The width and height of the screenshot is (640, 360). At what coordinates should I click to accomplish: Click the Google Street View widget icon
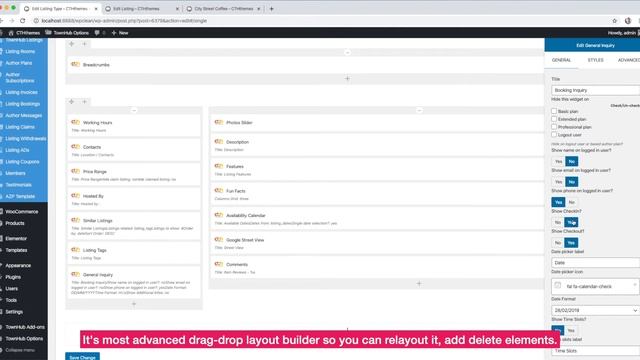(219, 240)
